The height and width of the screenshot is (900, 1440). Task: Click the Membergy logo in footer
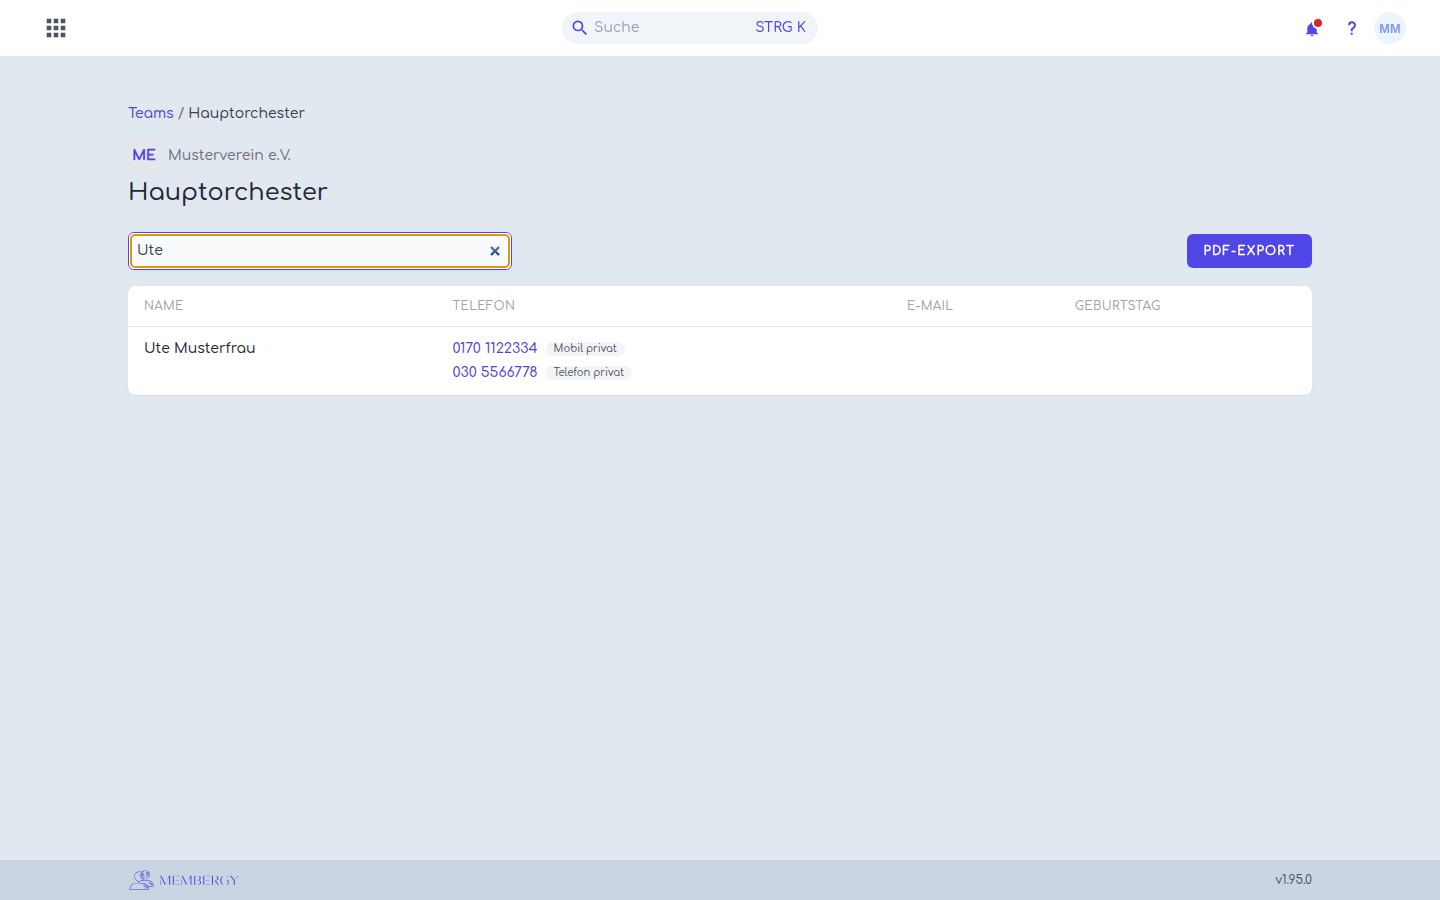pyautogui.click(x=184, y=880)
